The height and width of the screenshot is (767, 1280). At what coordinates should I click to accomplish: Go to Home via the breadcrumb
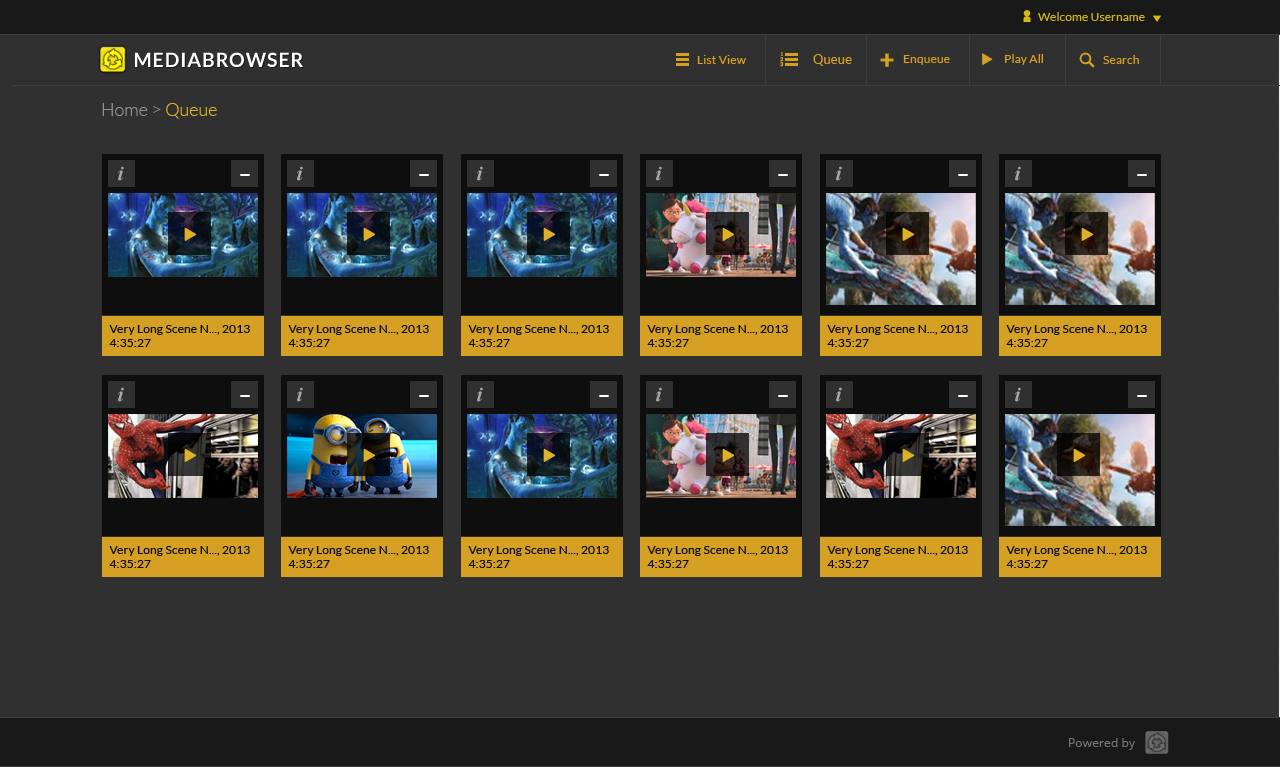[x=124, y=110]
